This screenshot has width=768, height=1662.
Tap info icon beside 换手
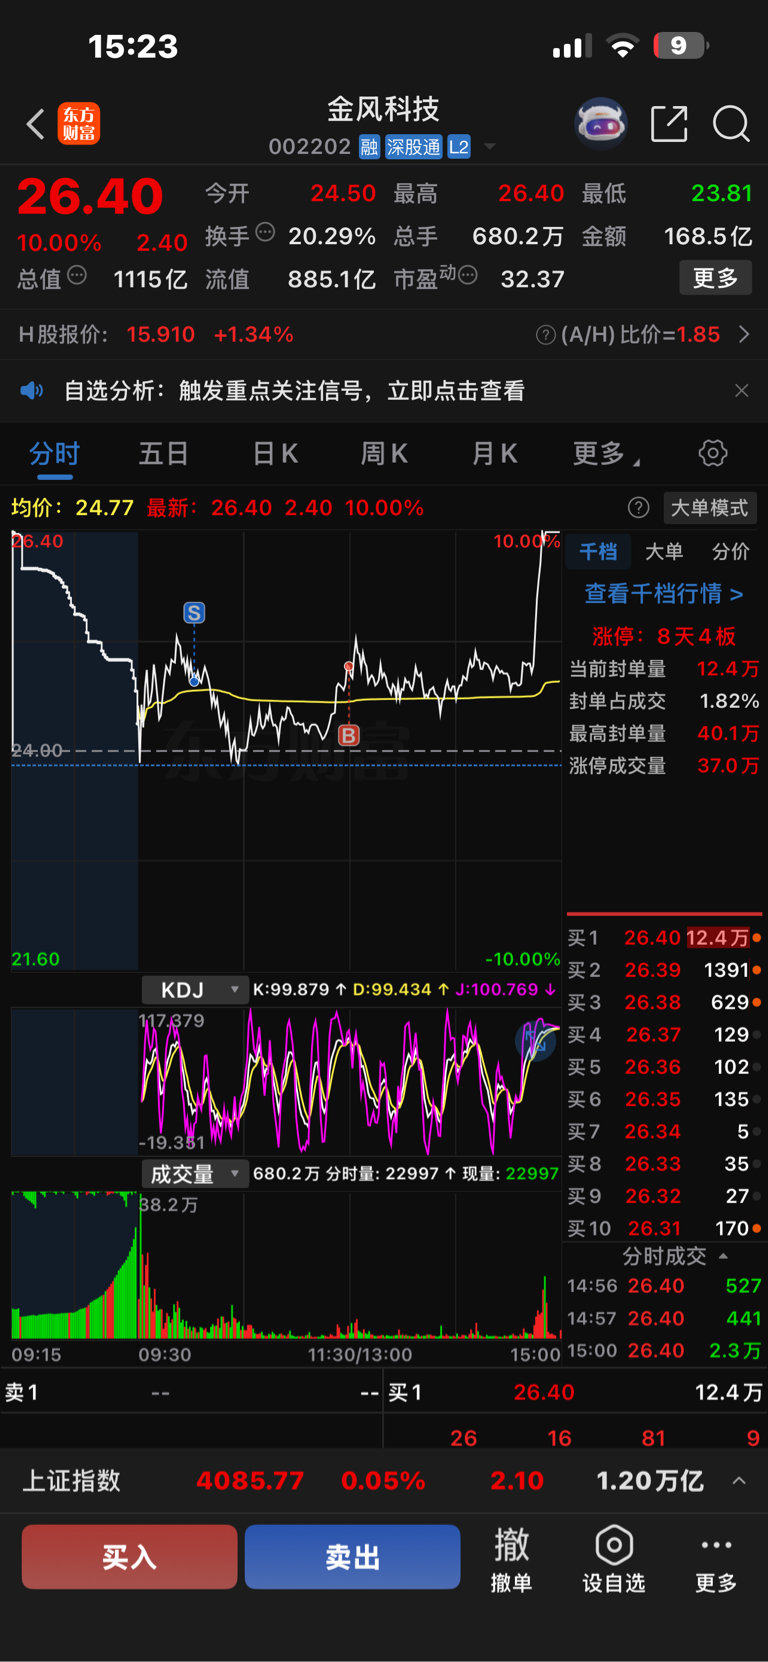click(x=265, y=232)
